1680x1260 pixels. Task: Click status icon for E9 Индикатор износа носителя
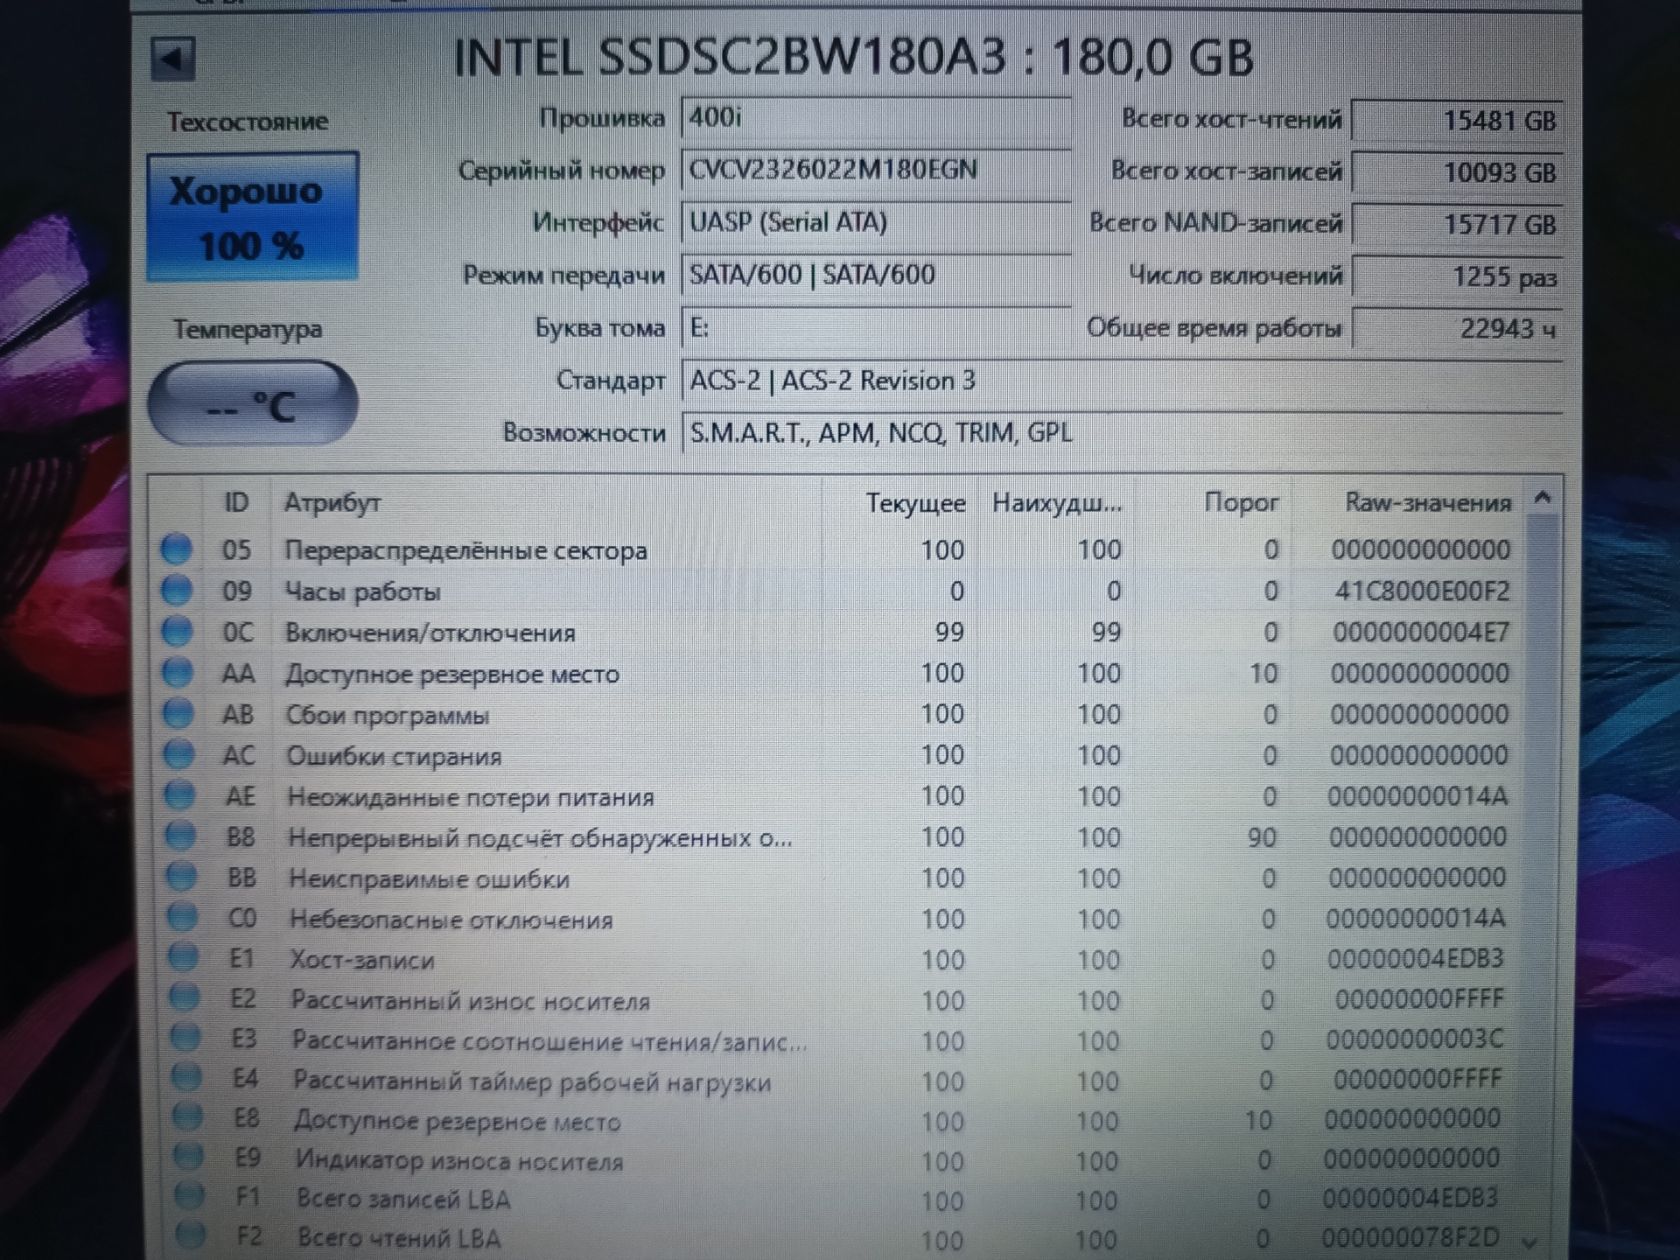(189, 1157)
